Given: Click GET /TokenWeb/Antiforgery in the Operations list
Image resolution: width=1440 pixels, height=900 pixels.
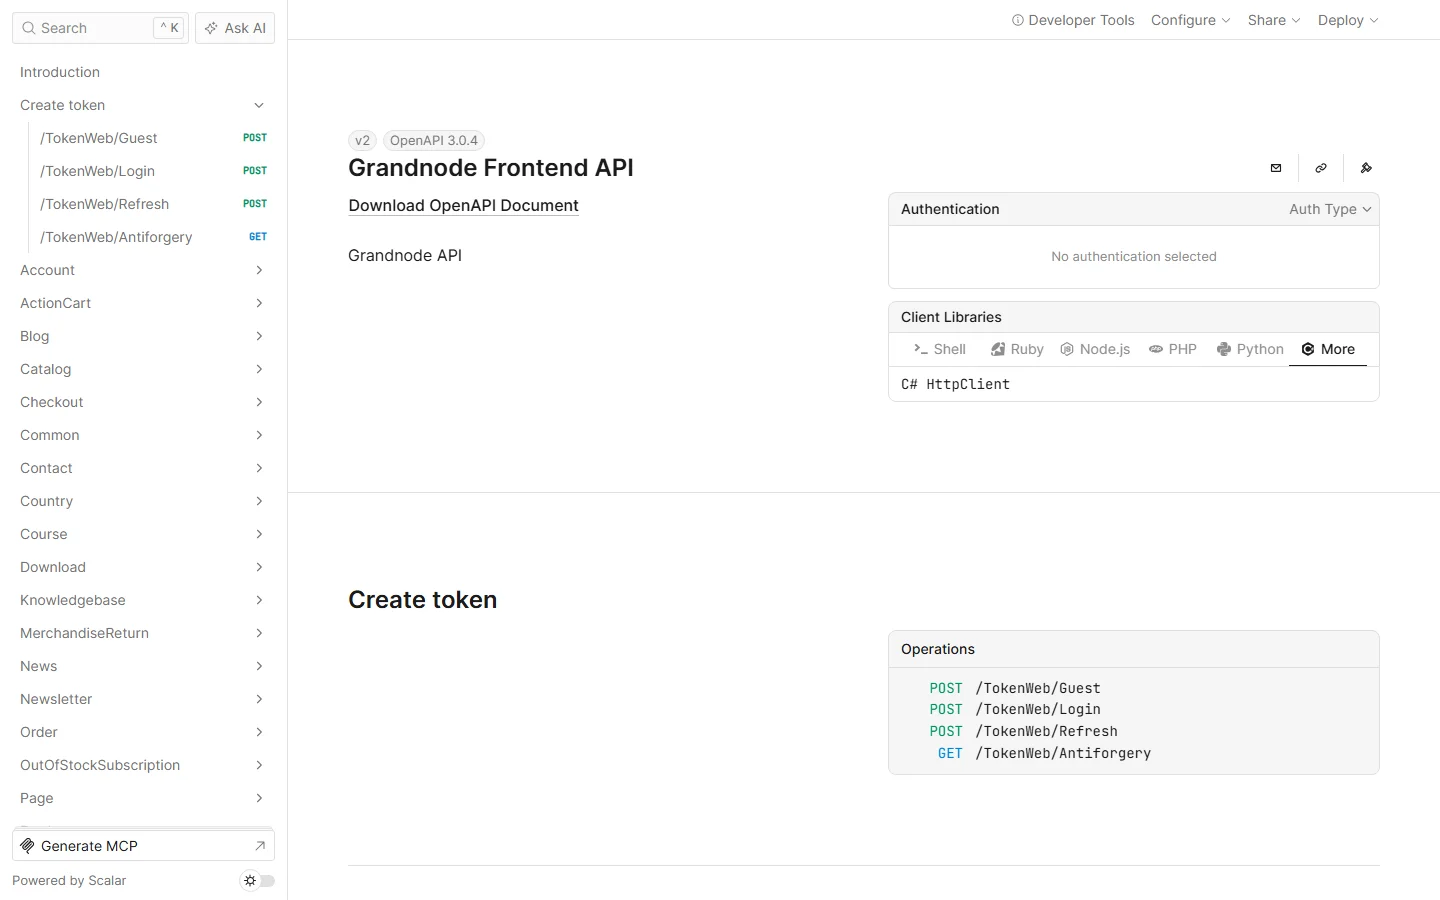Looking at the screenshot, I should pos(1043,753).
